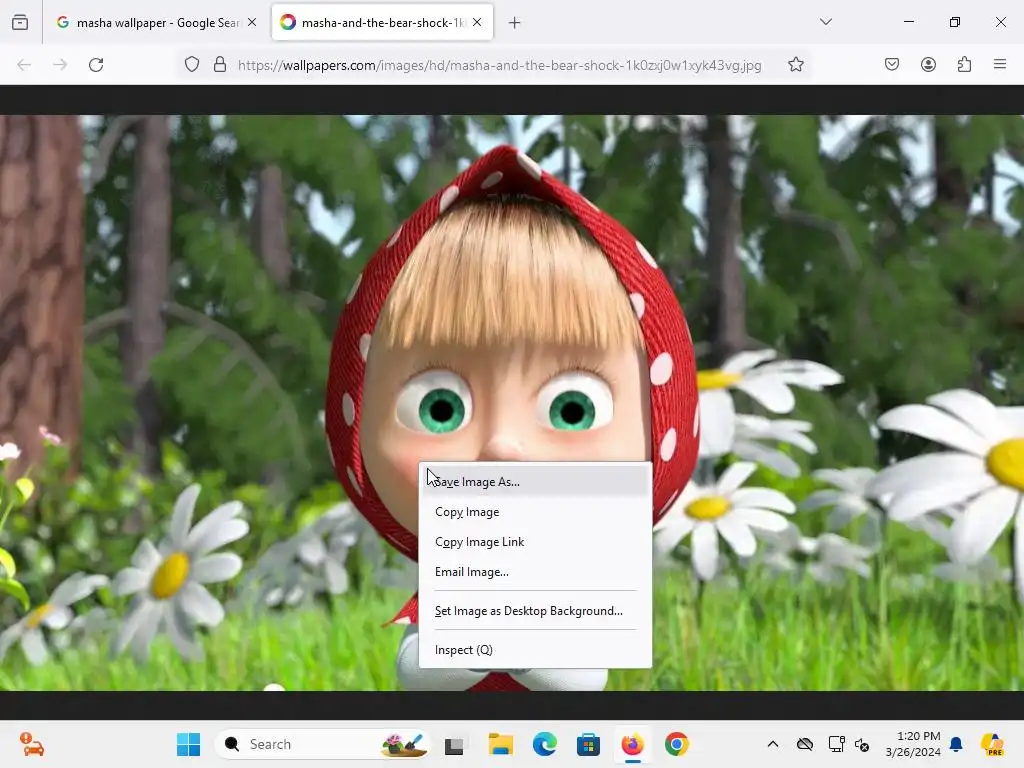Screen dimensions: 1024x768
Task: Click the taskbar Search box
Action: coord(322,744)
